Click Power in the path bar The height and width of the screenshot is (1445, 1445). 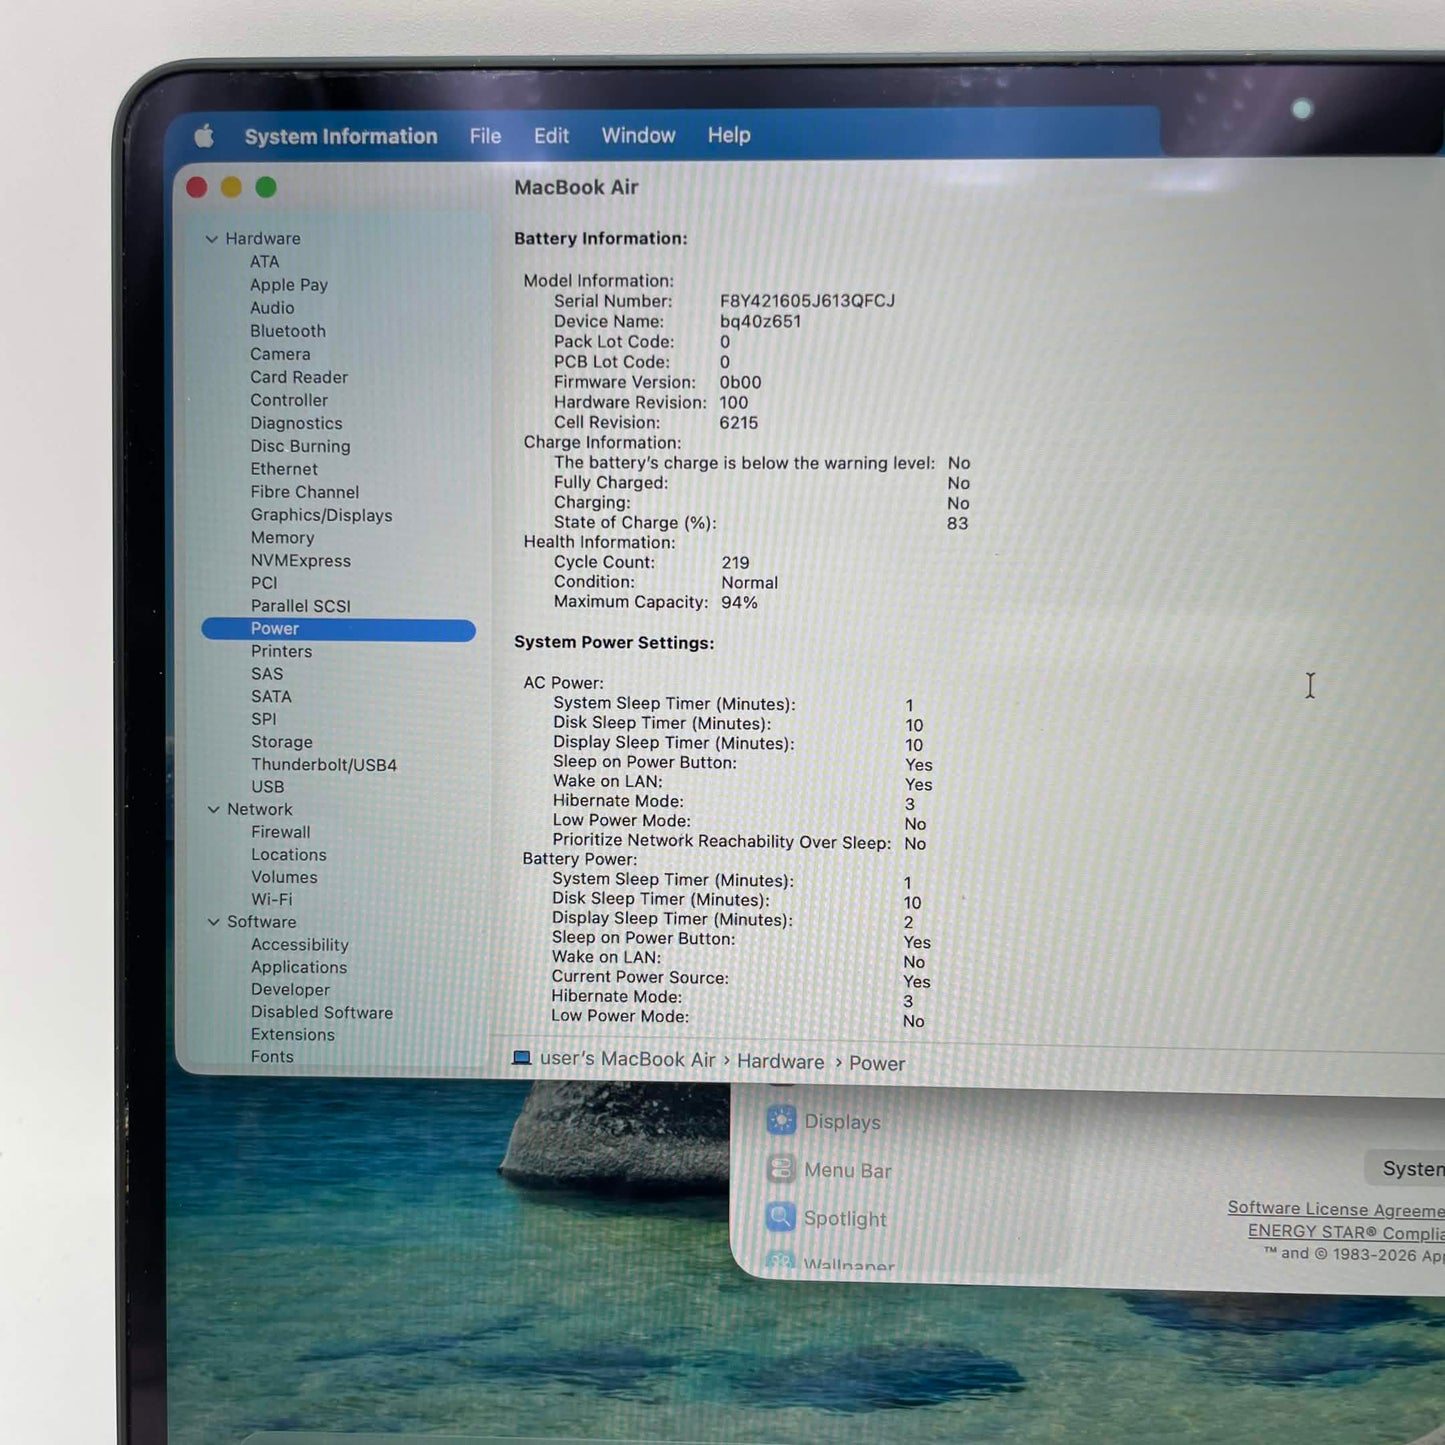pos(877,1064)
